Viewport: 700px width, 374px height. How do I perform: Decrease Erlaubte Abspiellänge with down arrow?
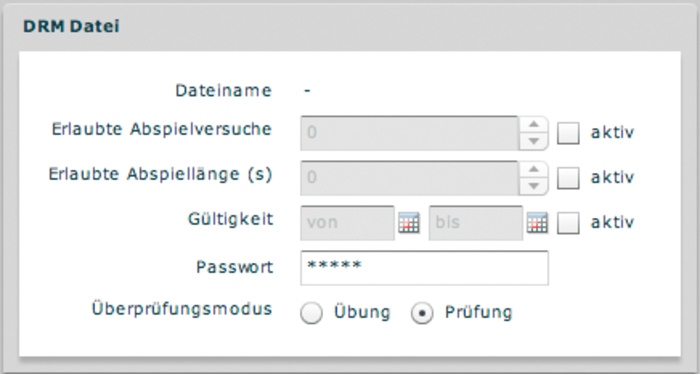coord(533,187)
